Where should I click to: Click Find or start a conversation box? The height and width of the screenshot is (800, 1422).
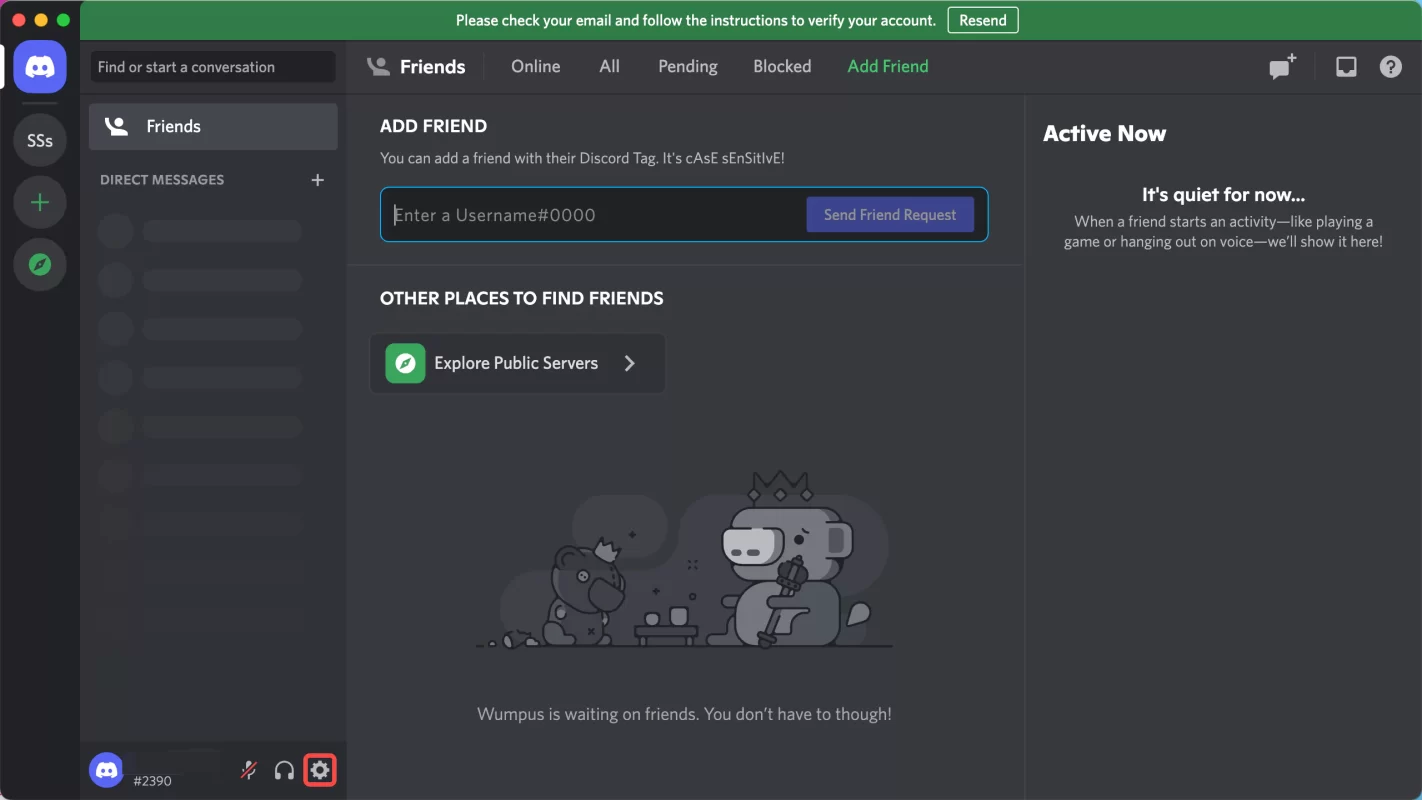[213, 67]
